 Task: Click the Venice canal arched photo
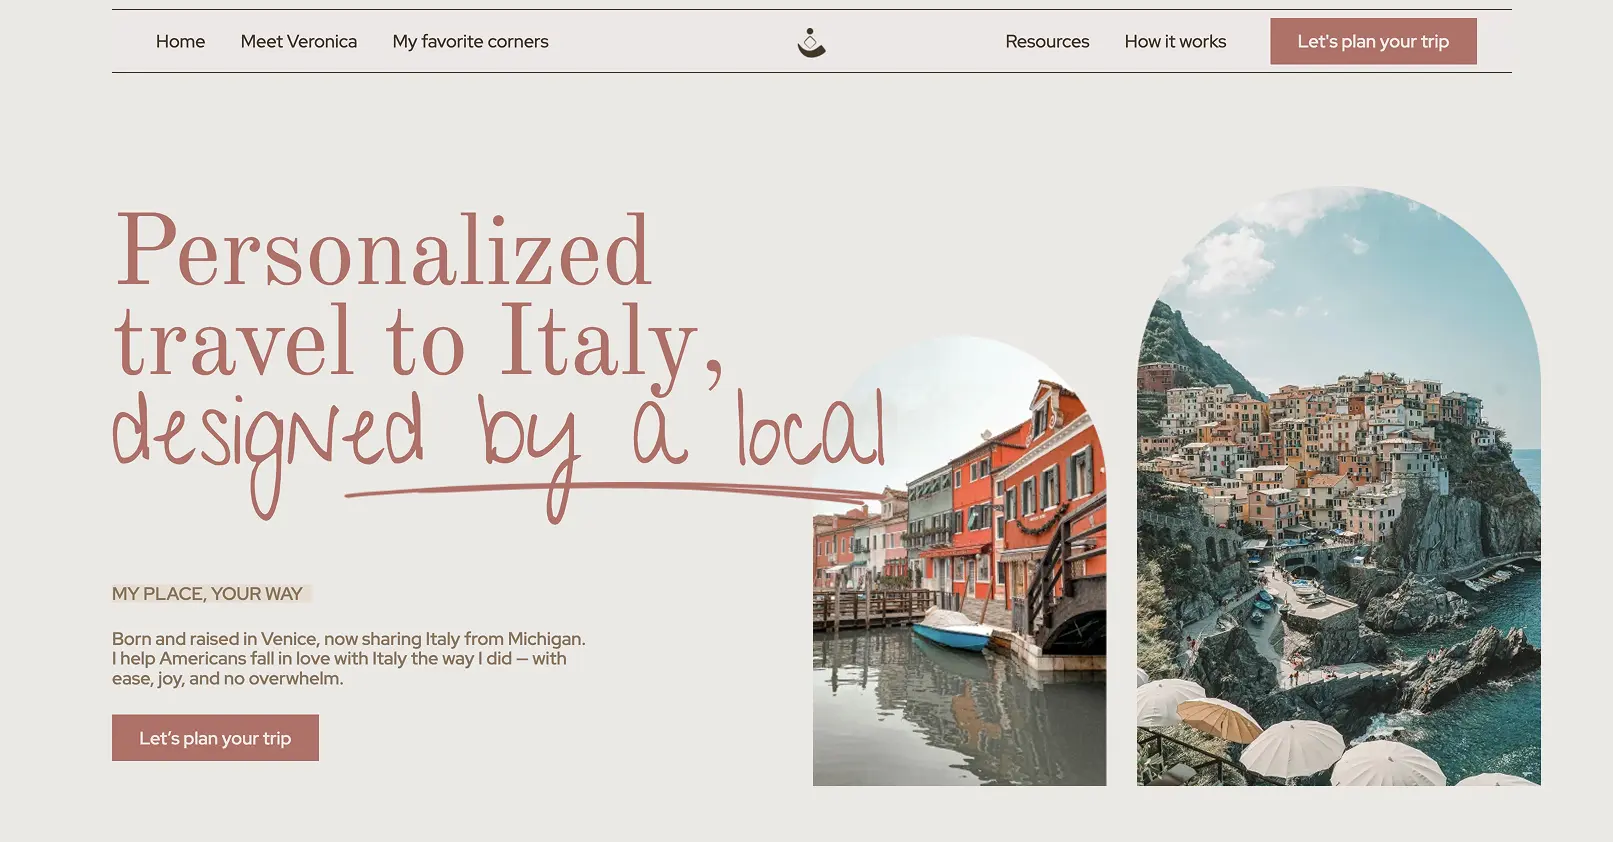click(x=959, y=560)
